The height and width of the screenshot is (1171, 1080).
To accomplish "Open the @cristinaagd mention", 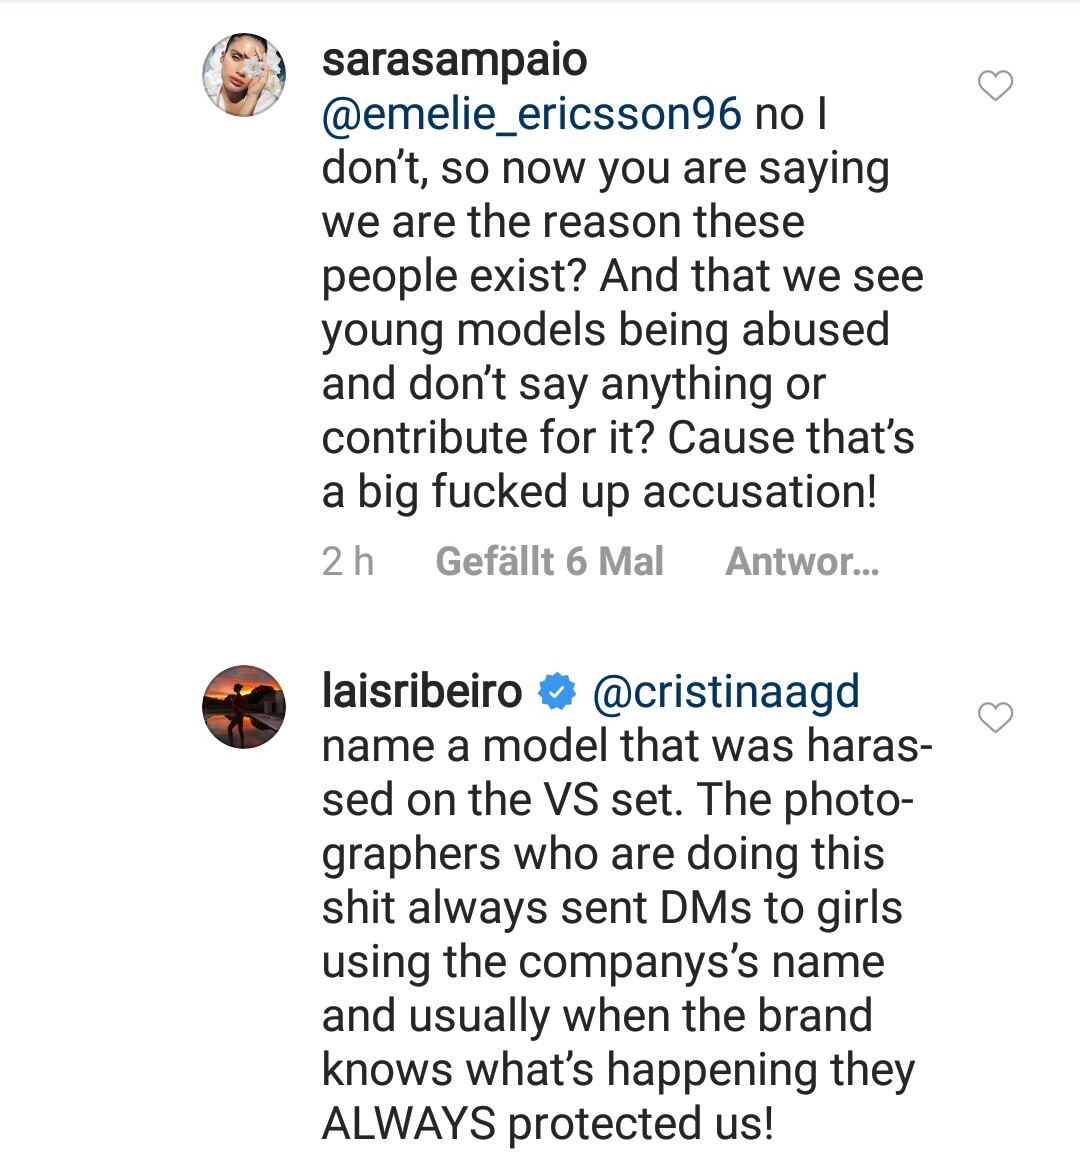I will 725,692.
